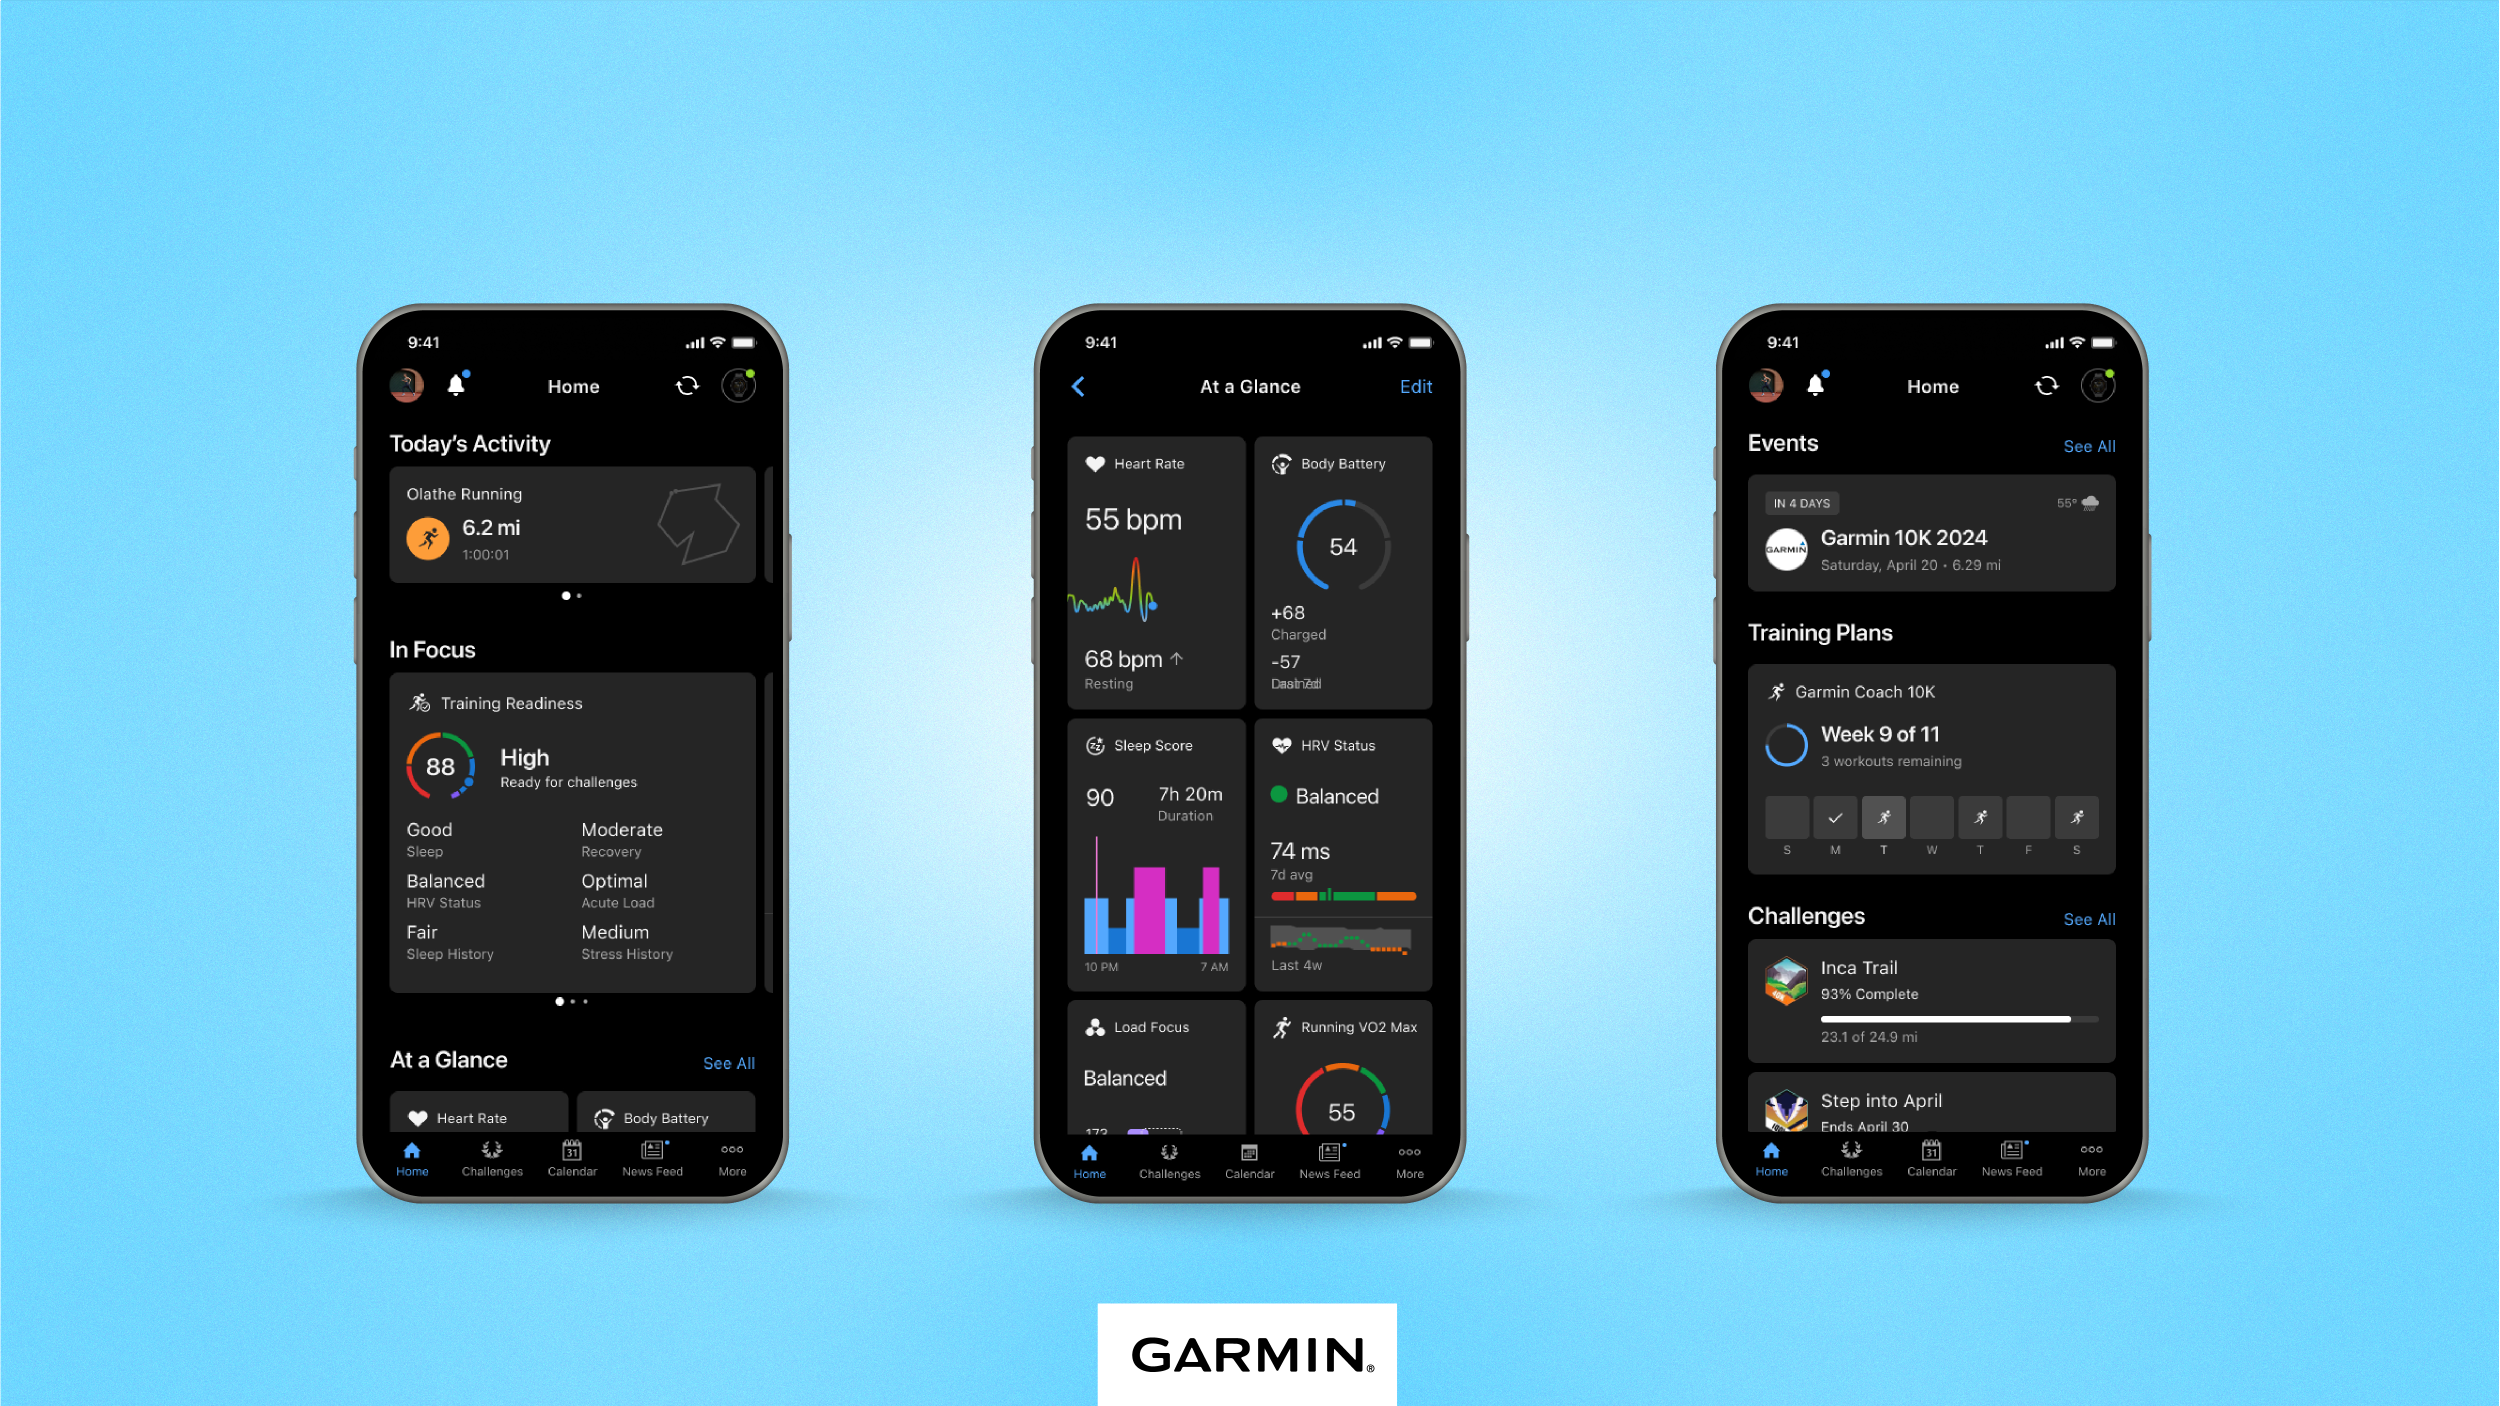Tap the Load Focus icon
Screen dimensions: 2500x1406
coord(1092,1027)
